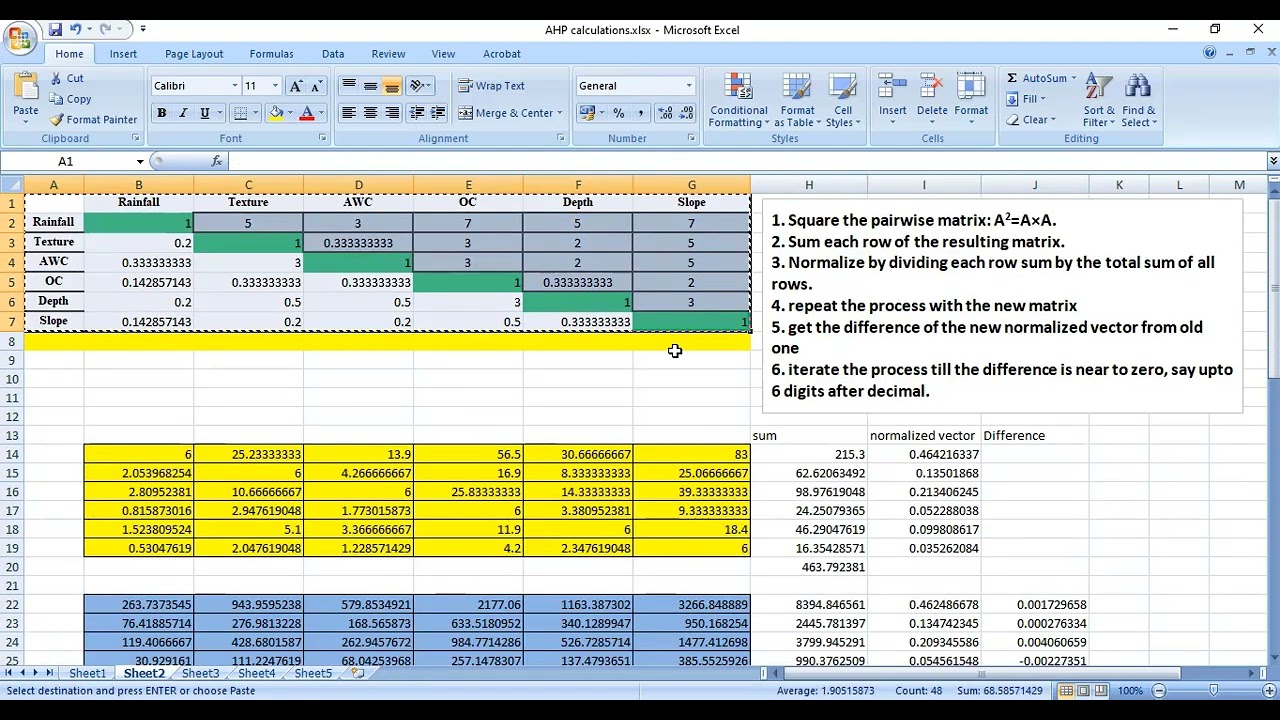Viewport: 1280px width, 720px height.
Task: Set top vertical alignment
Action: click(x=348, y=86)
